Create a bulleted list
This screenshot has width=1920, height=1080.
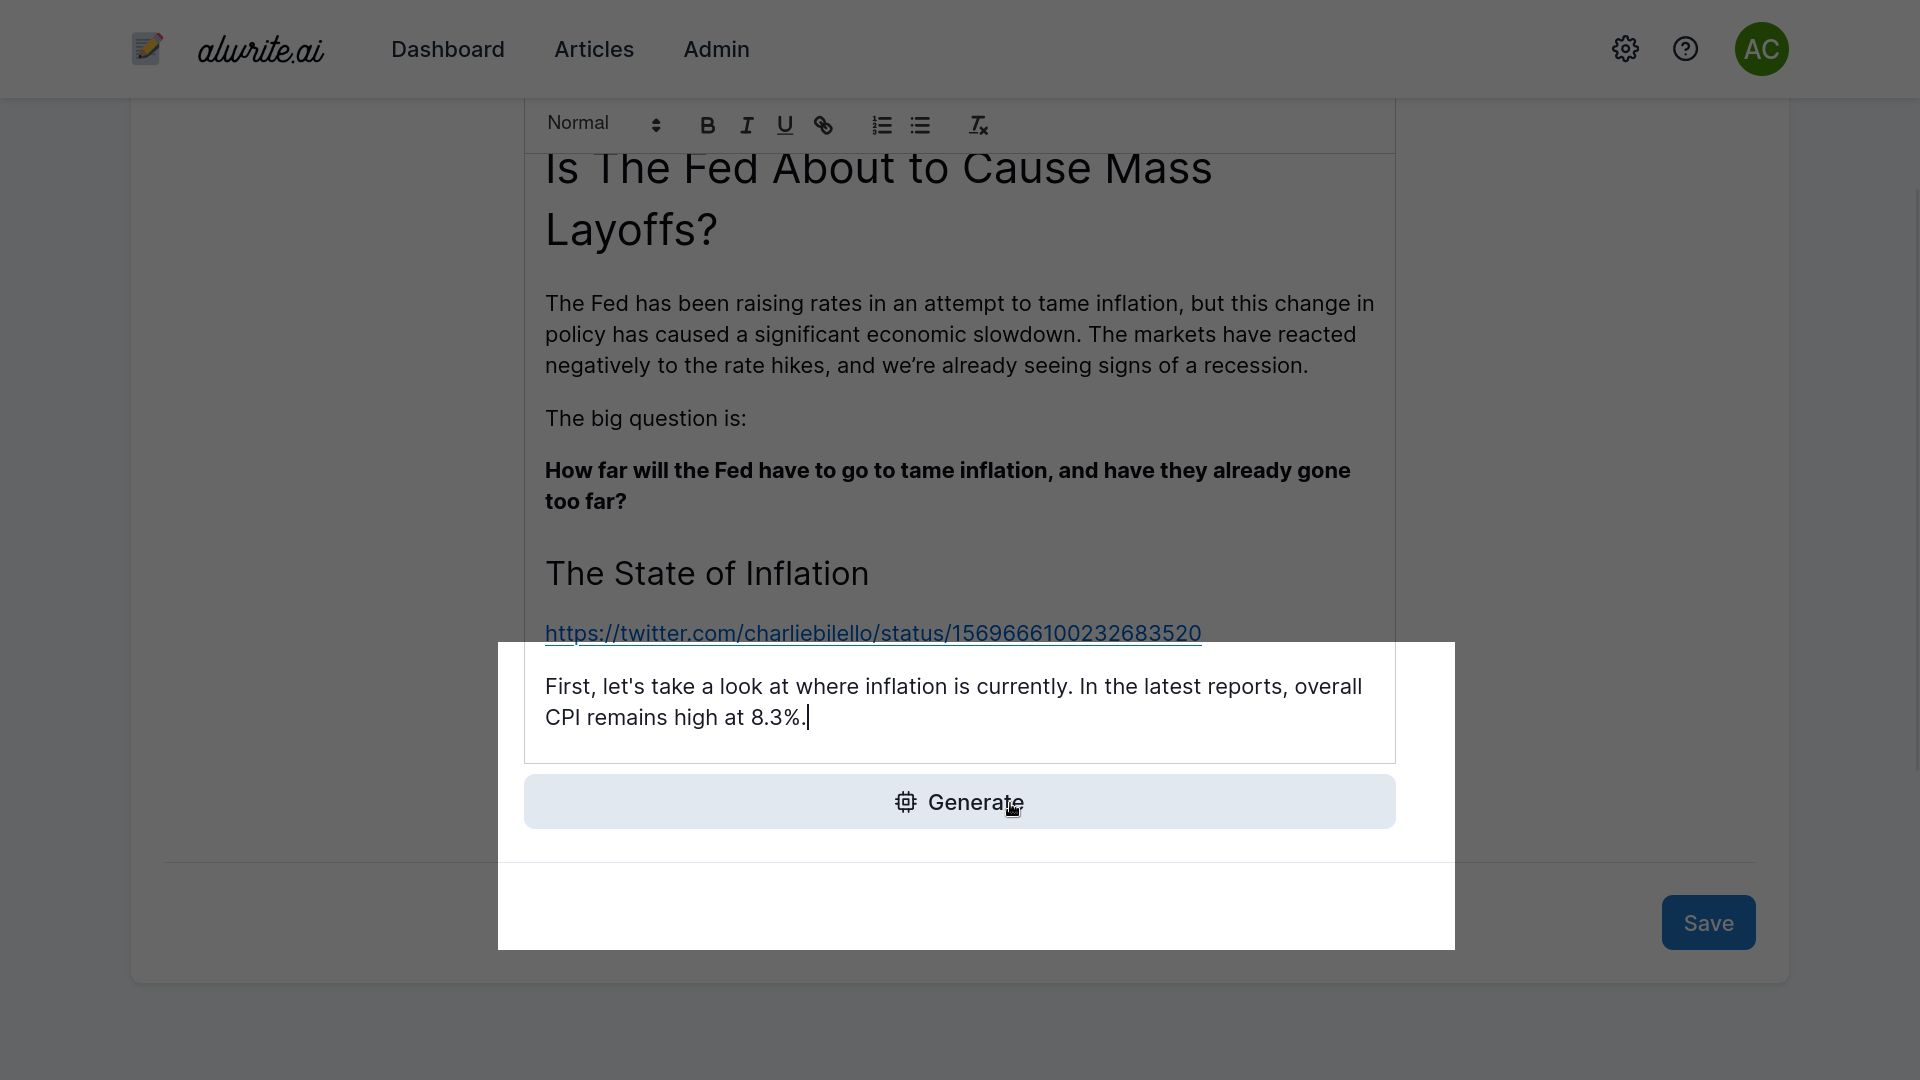pos(919,124)
